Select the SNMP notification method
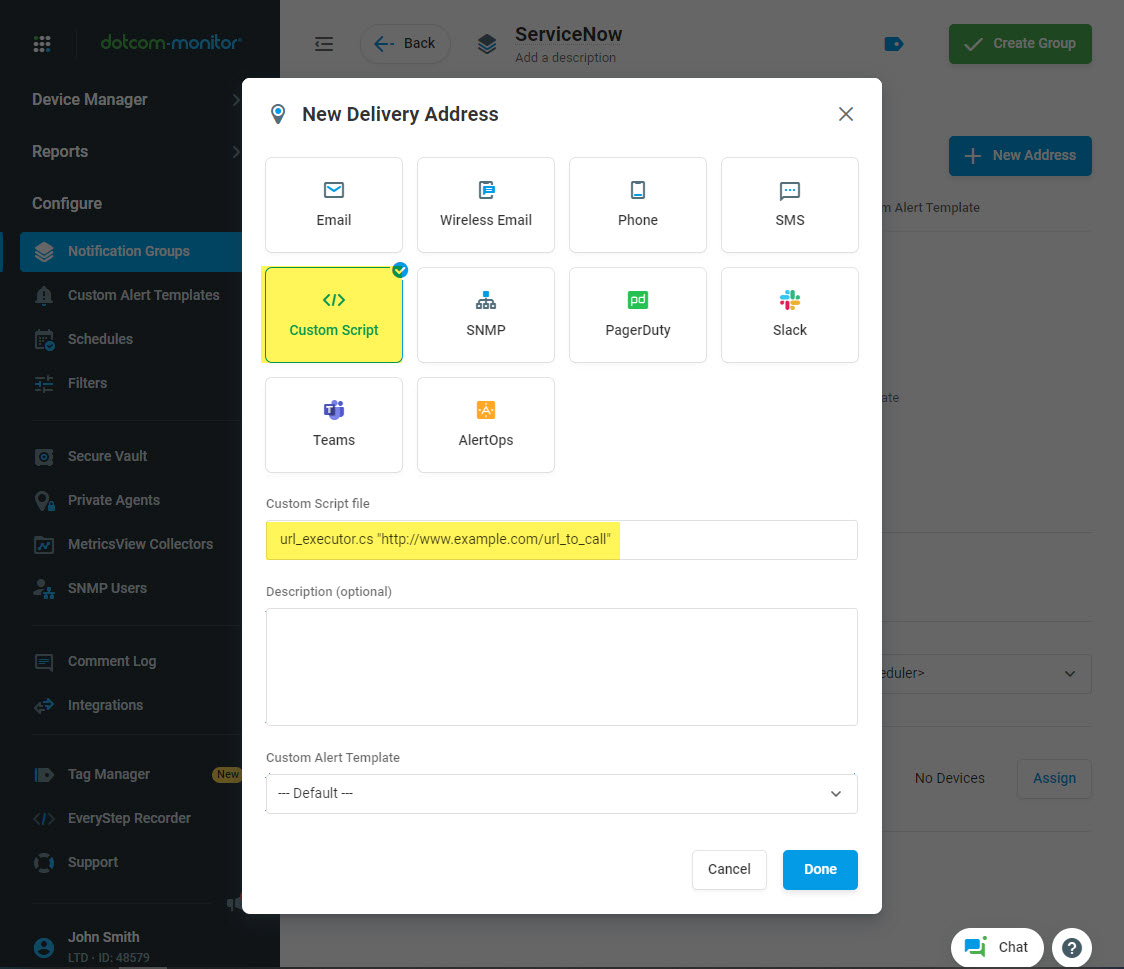 click(486, 315)
